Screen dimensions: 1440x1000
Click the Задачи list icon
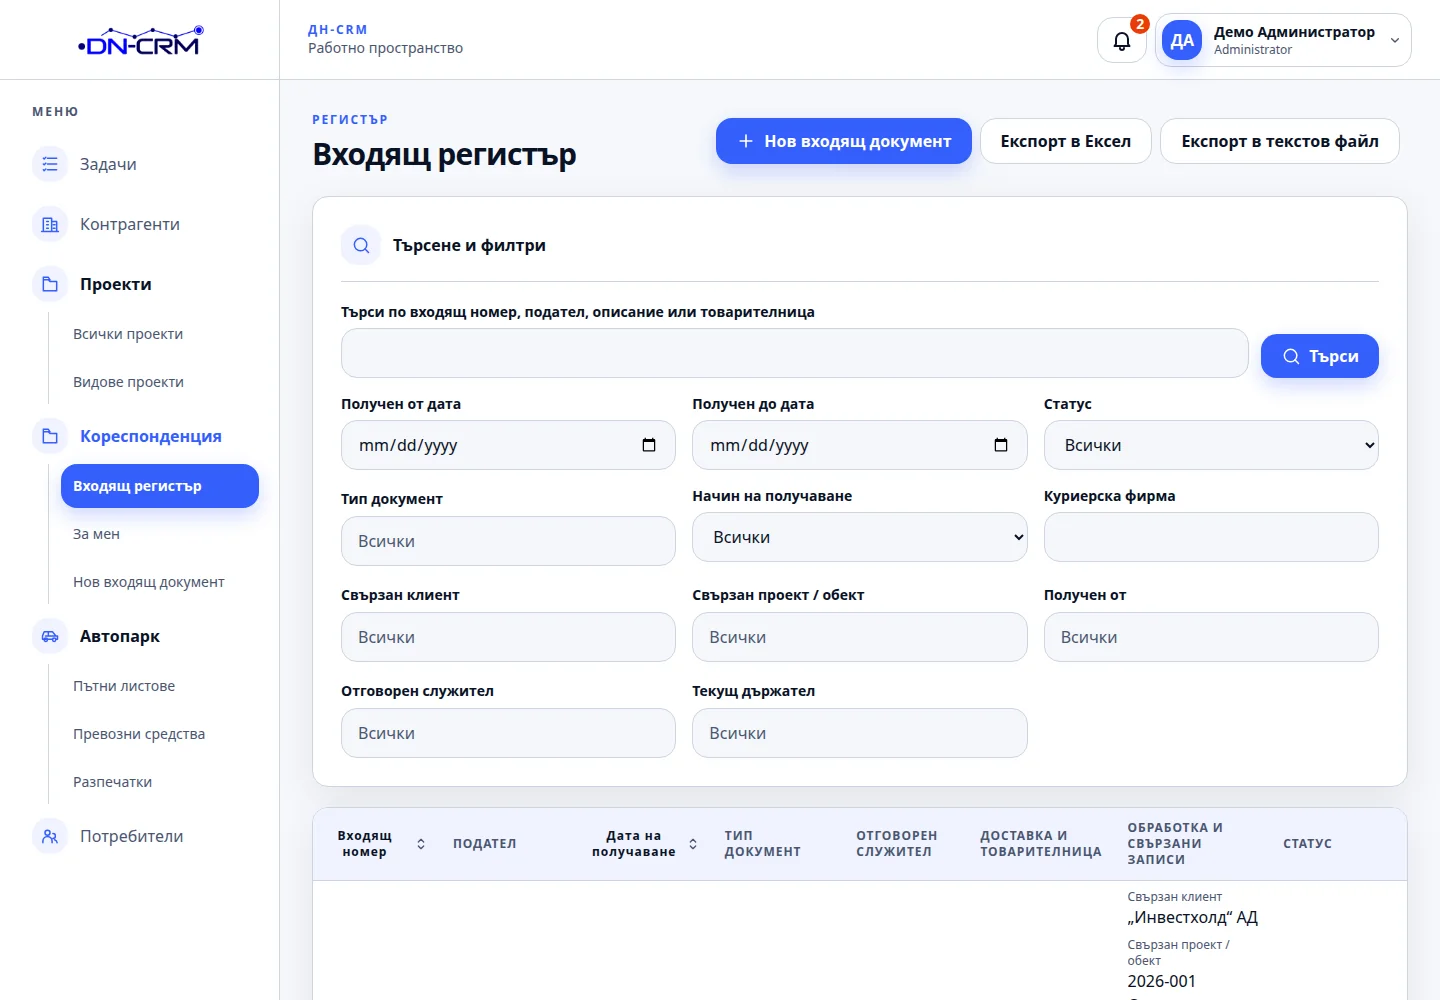(50, 164)
